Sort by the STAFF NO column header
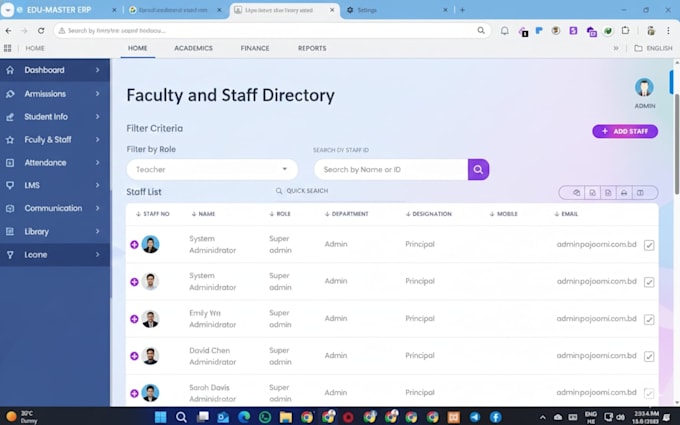Viewport: 680px width, 425px height. click(x=153, y=214)
